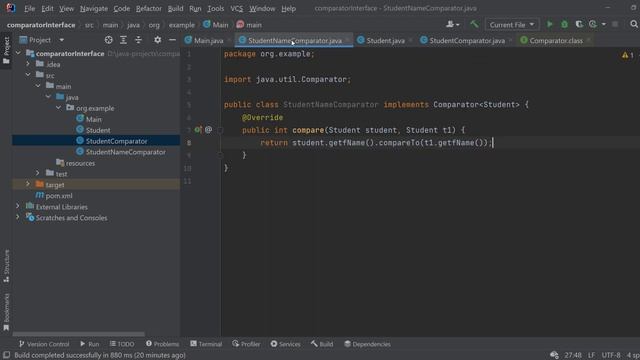640x360 pixels.
Task: Click the override gutter icon on line 7
Action: pos(198,130)
